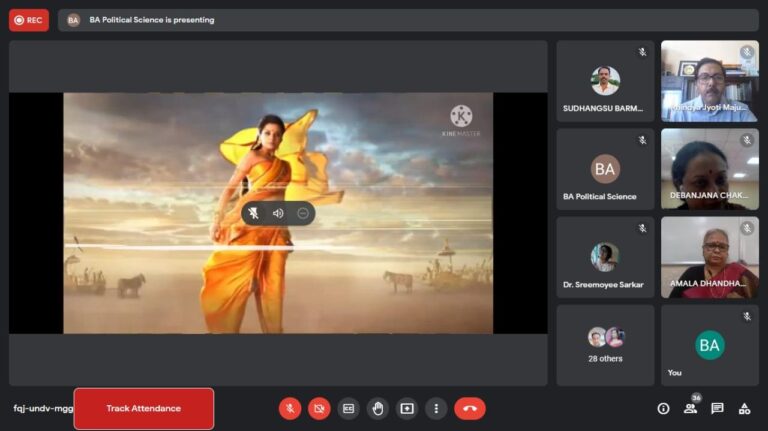
Task: Hang up with the red leave-call button
Action: (469, 408)
